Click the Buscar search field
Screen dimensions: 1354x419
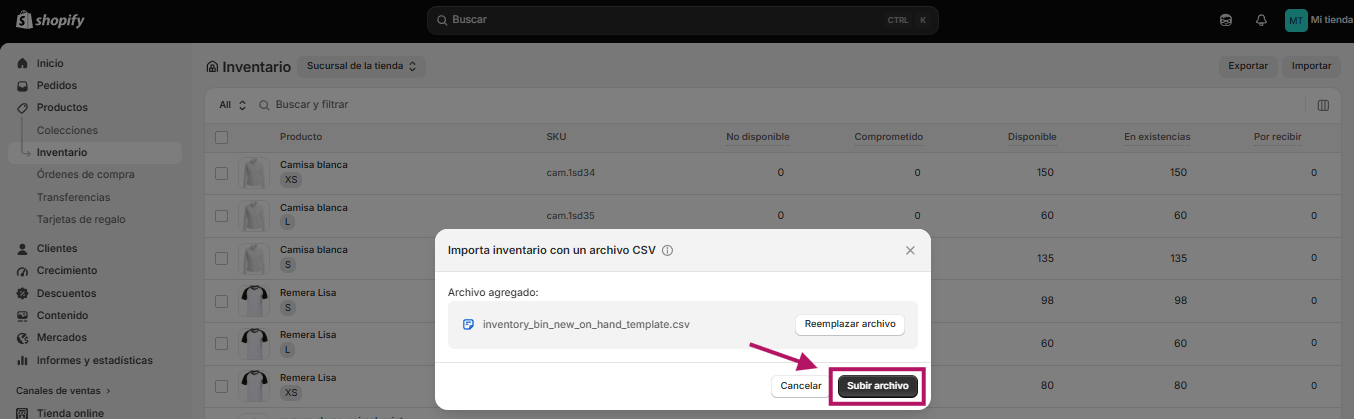[x=683, y=20]
